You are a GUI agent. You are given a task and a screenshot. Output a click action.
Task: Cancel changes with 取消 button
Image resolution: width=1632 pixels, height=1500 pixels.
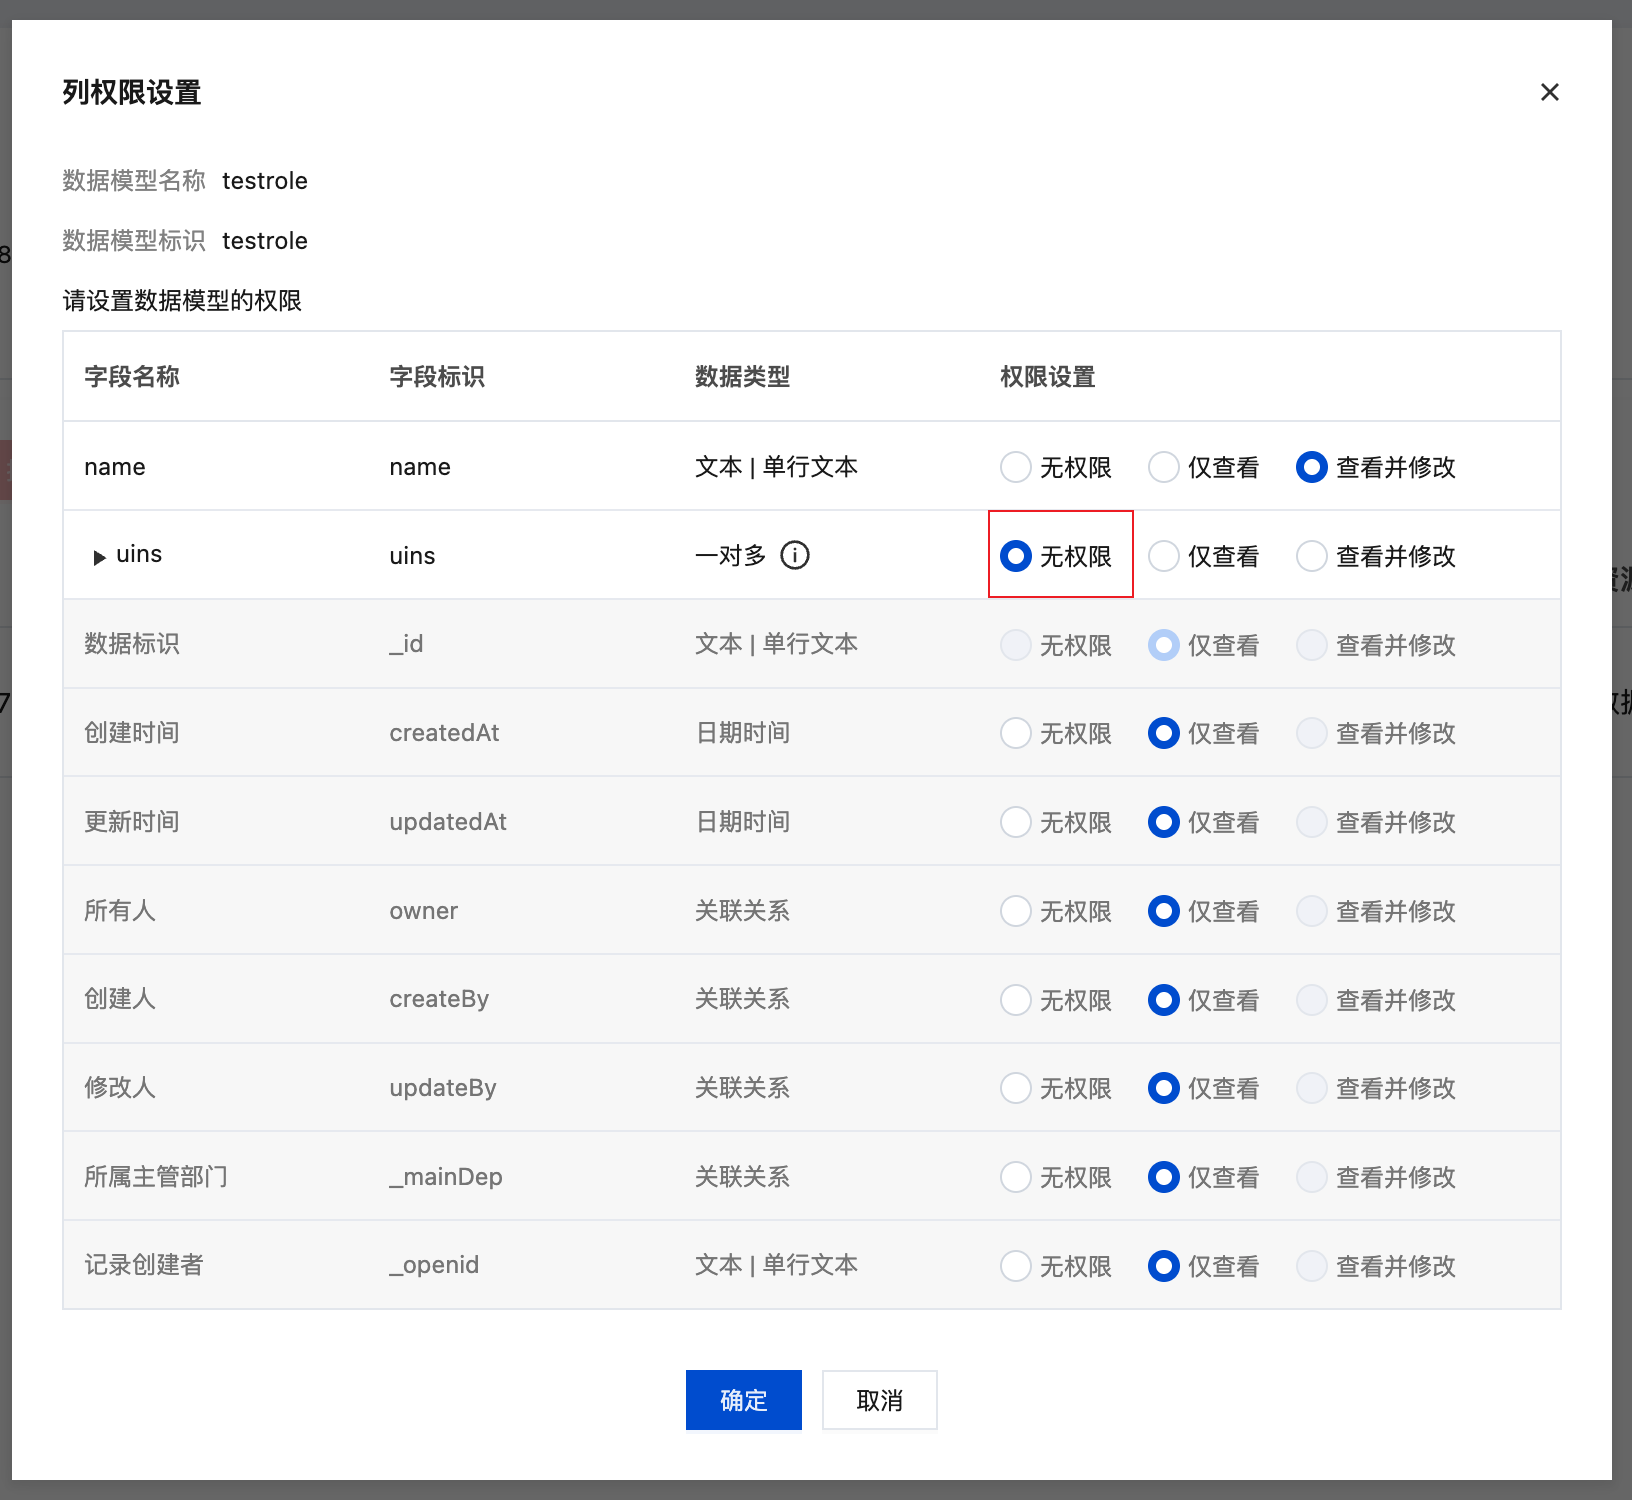pos(878,1400)
